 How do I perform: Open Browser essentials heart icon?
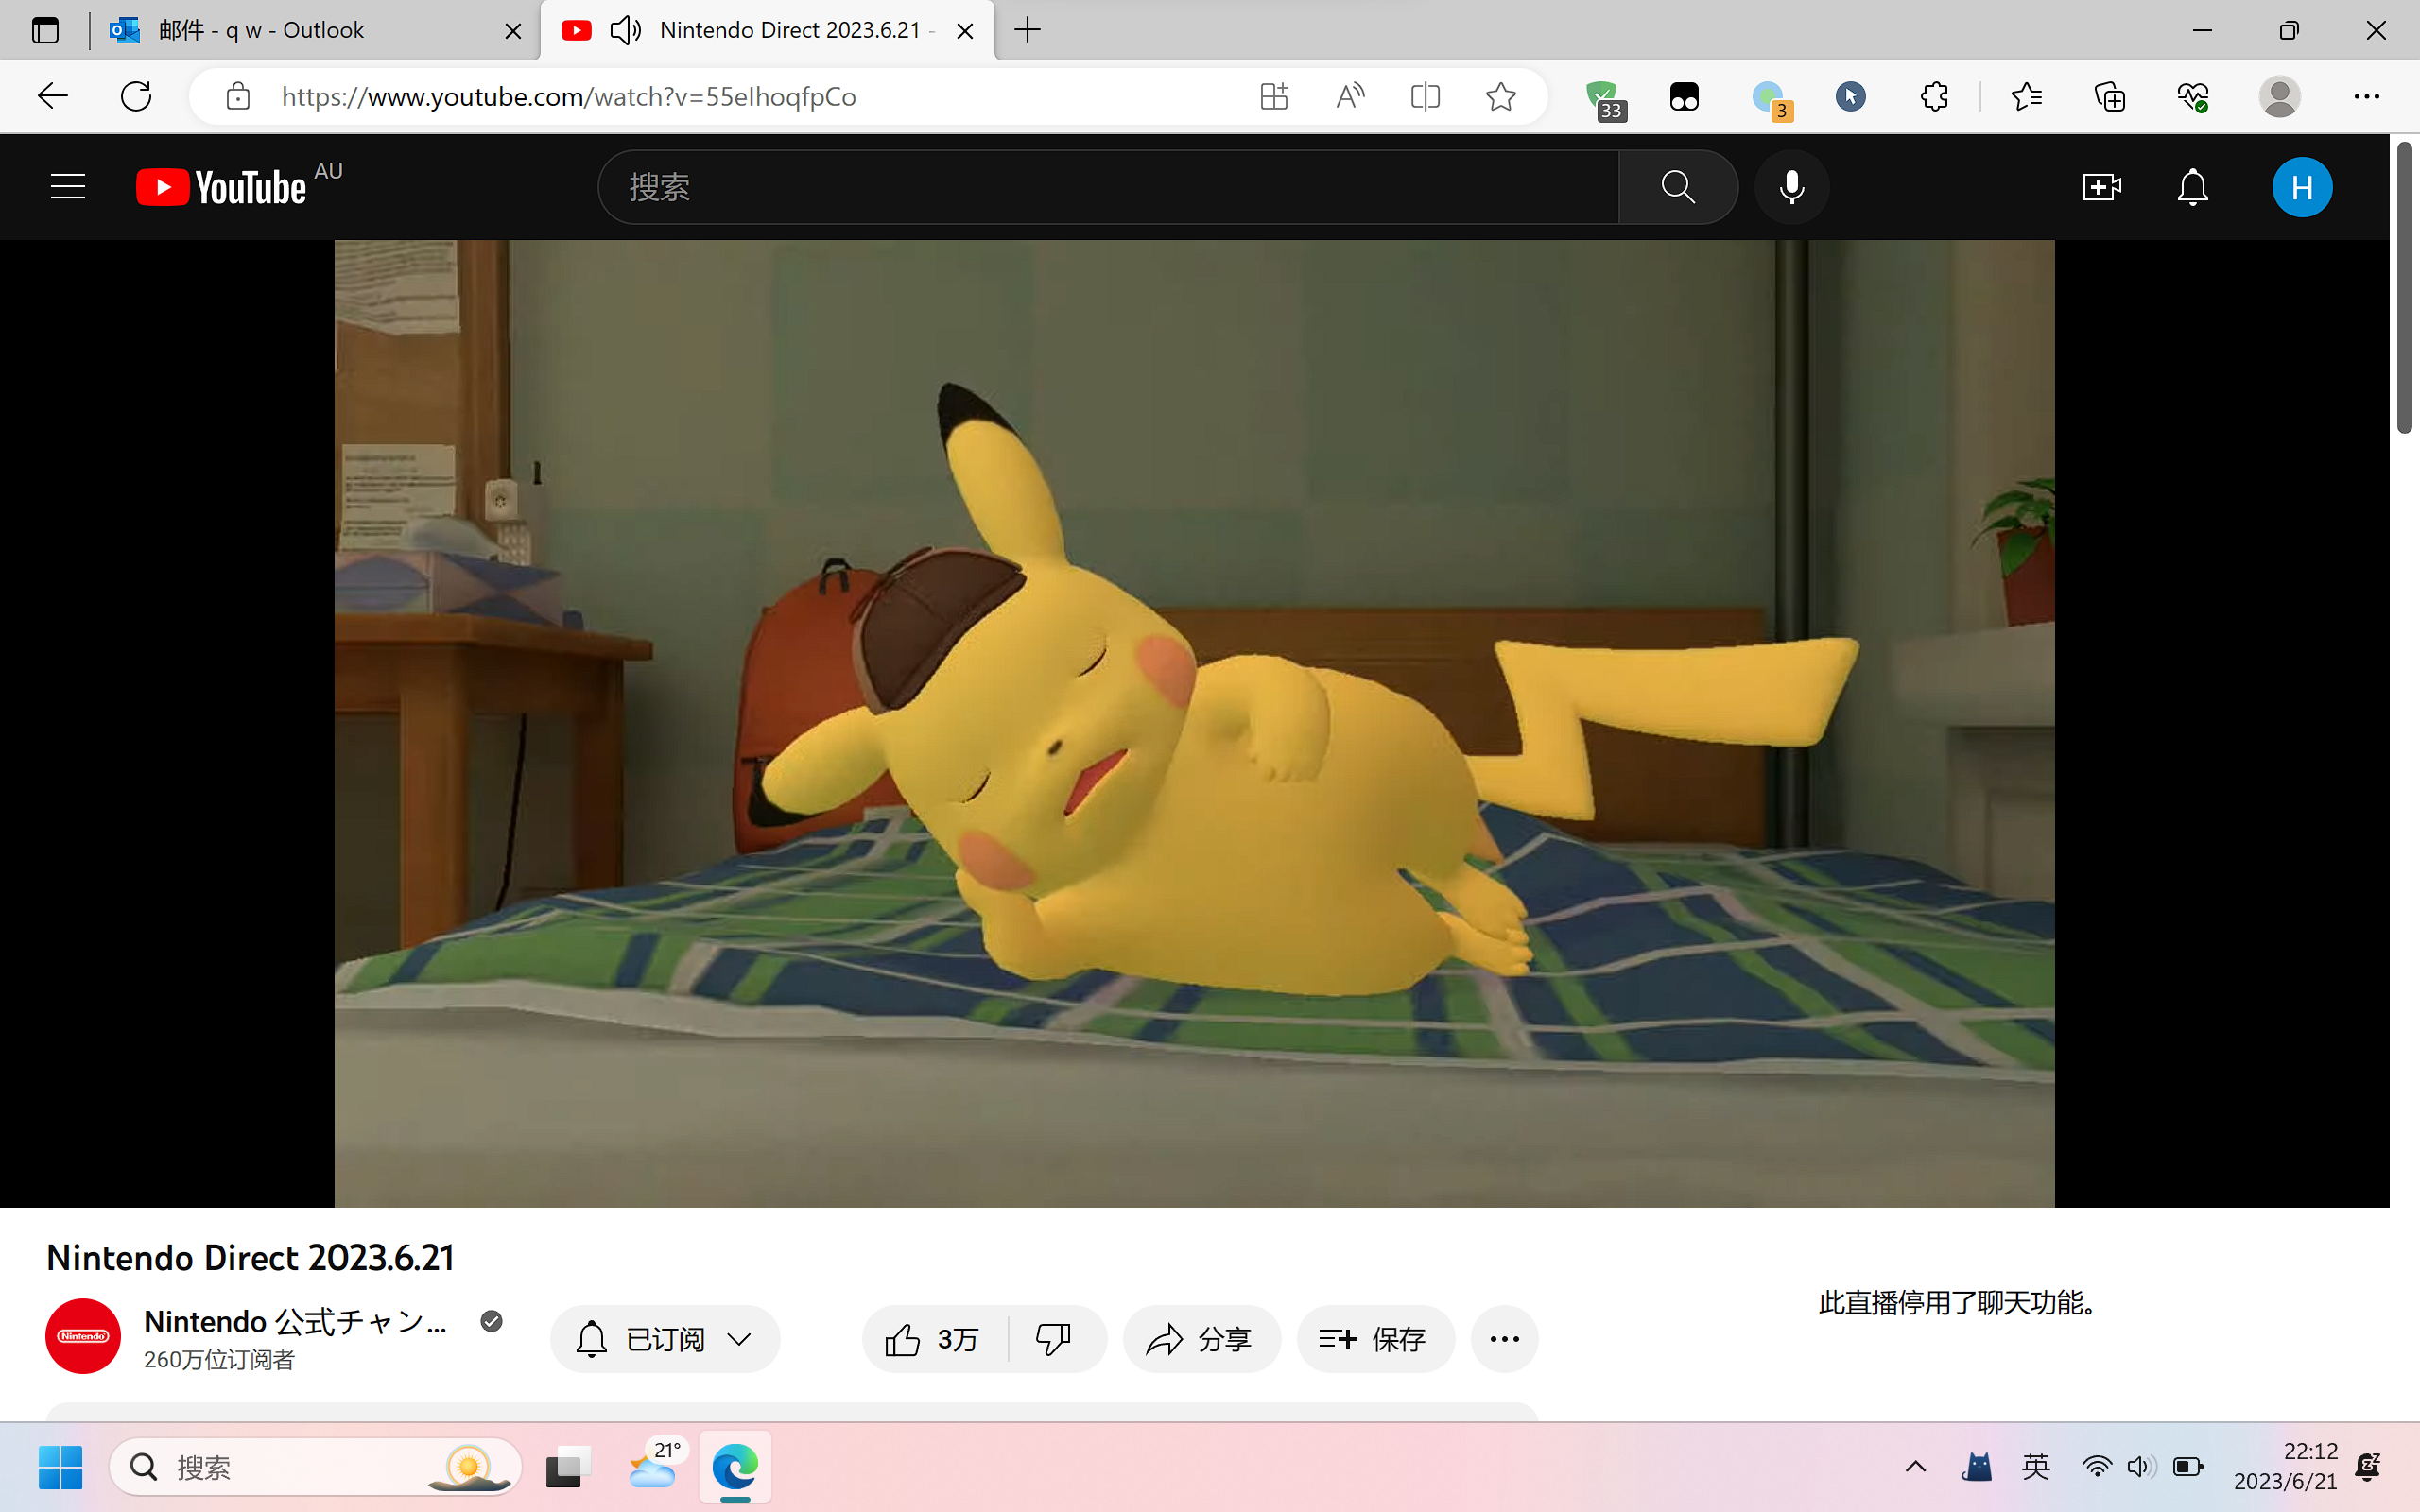click(2193, 96)
